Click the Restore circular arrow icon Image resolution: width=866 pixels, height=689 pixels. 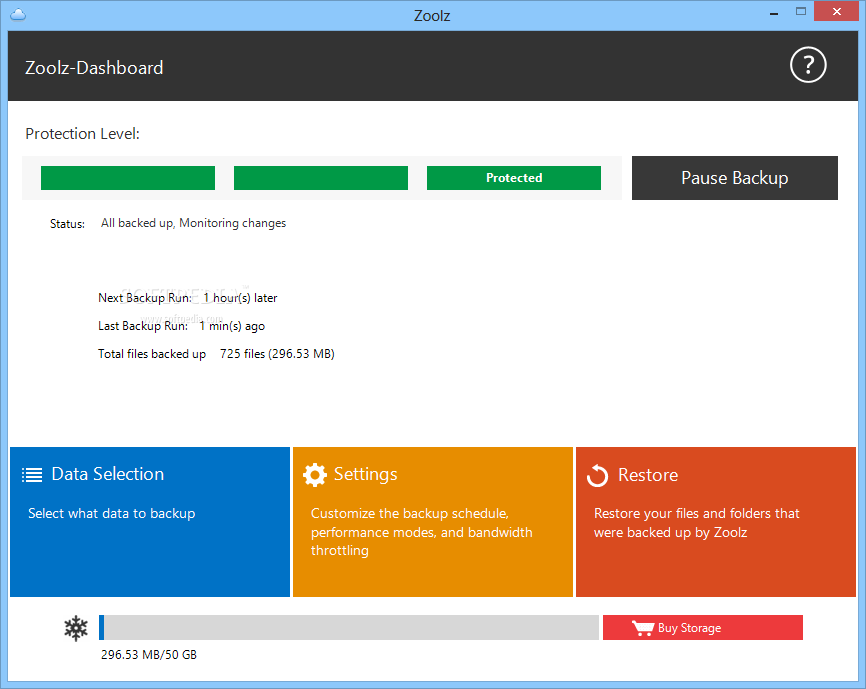pos(597,475)
